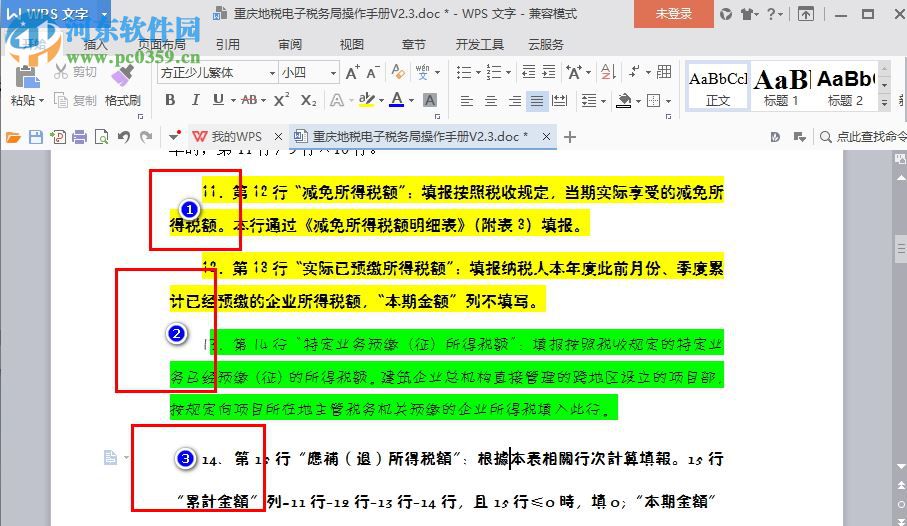Open the skin shirt icon in title bar
Image resolution: width=907 pixels, height=526 pixels.
748,14
